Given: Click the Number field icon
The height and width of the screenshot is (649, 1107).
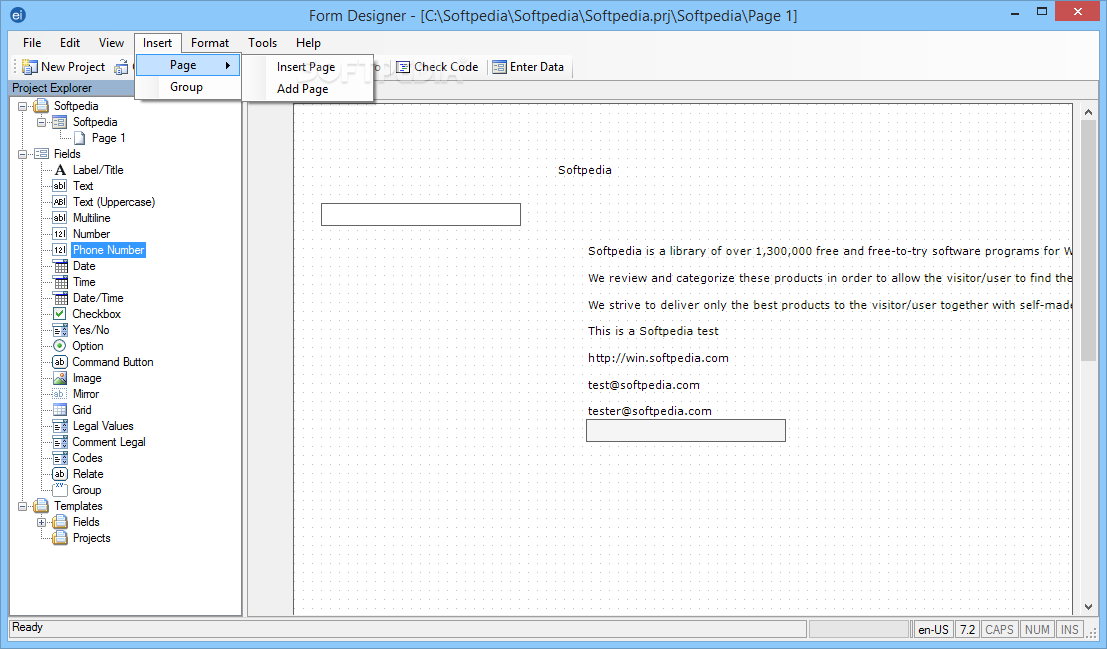Looking at the screenshot, I should [x=60, y=234].
